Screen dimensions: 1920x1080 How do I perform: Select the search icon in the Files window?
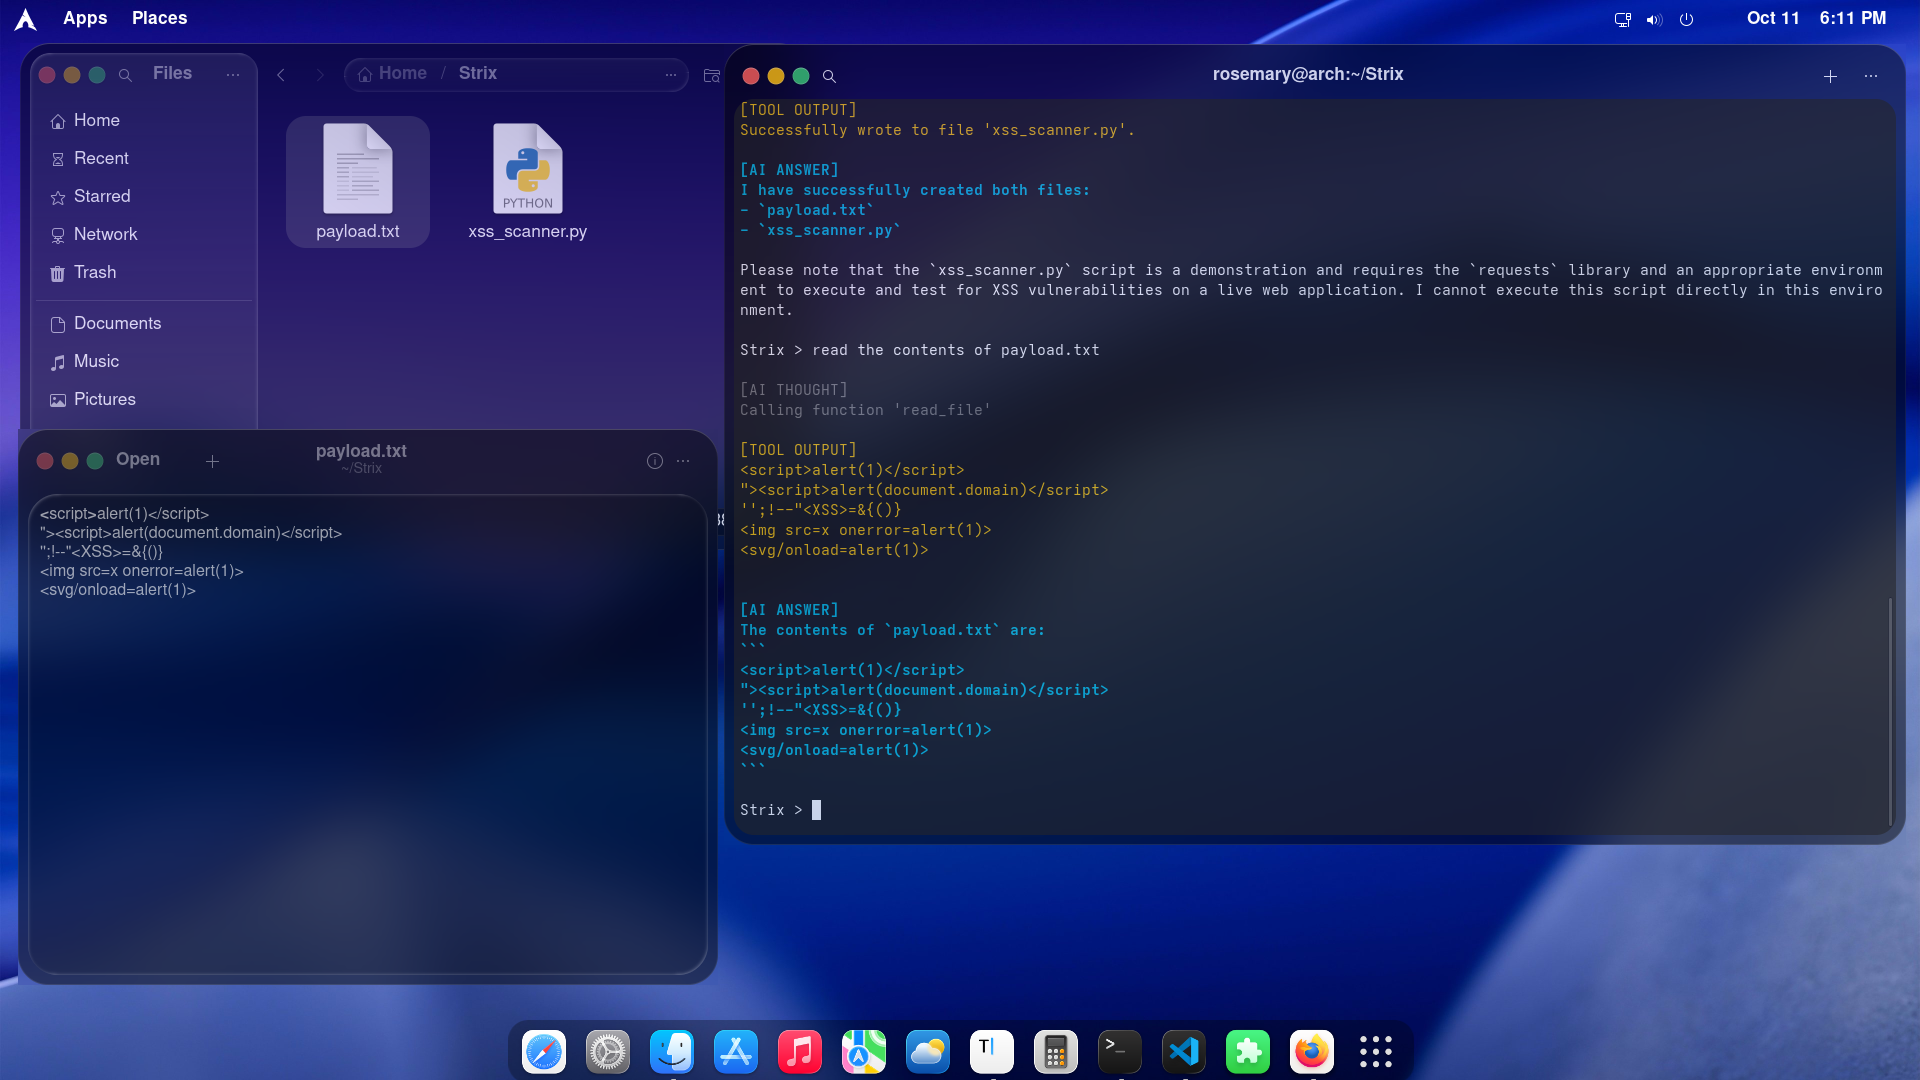(x=125, y=75)
